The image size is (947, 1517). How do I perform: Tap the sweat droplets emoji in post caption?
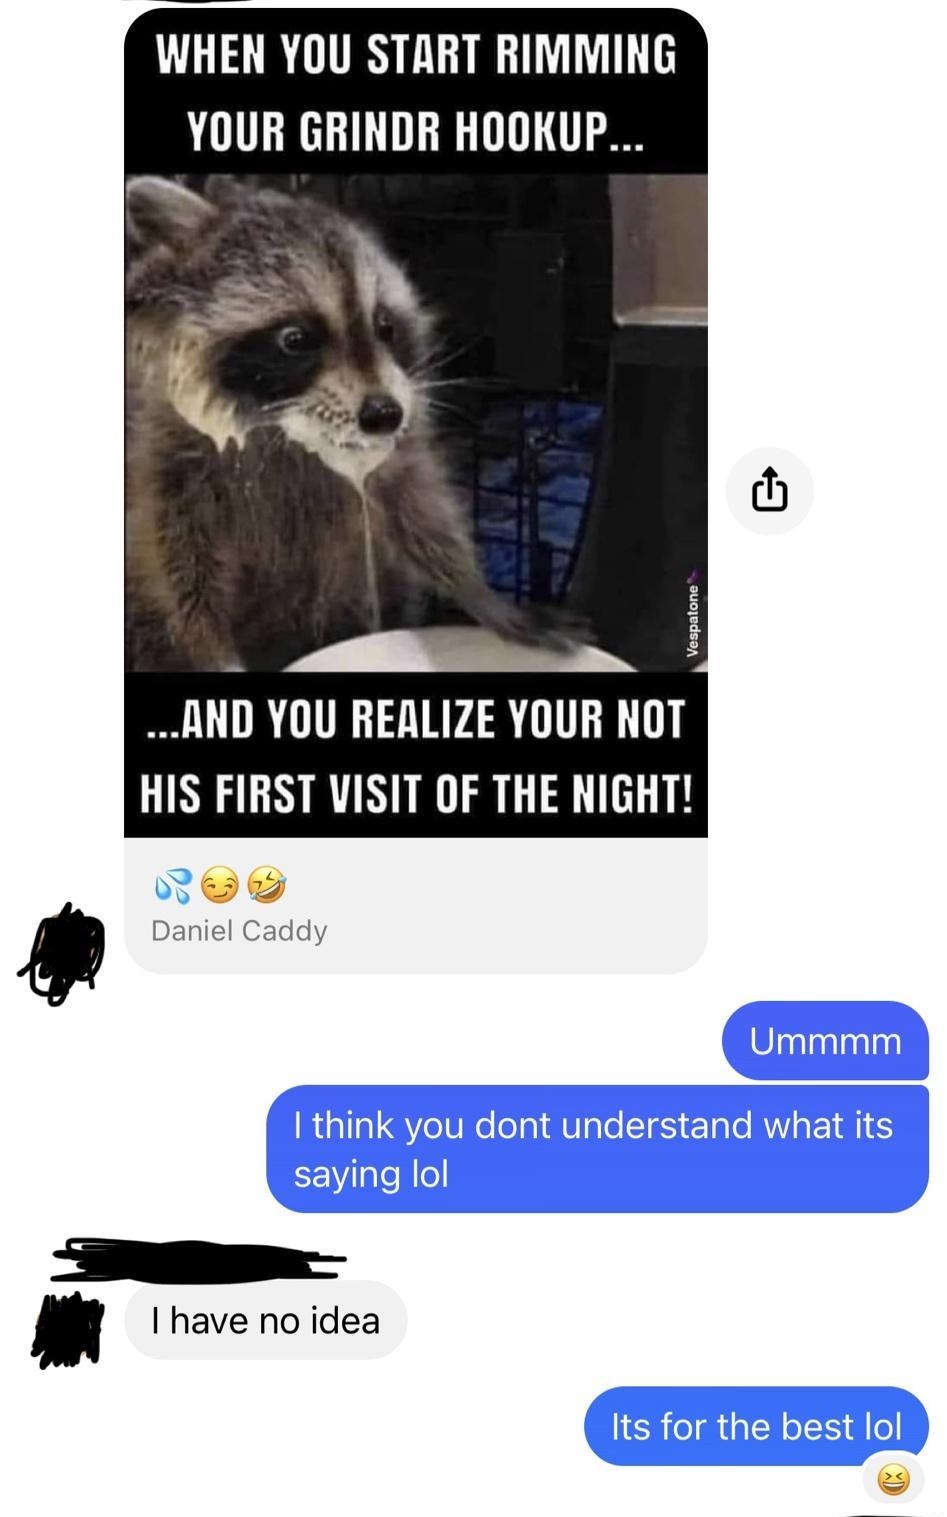click(173, 885)
